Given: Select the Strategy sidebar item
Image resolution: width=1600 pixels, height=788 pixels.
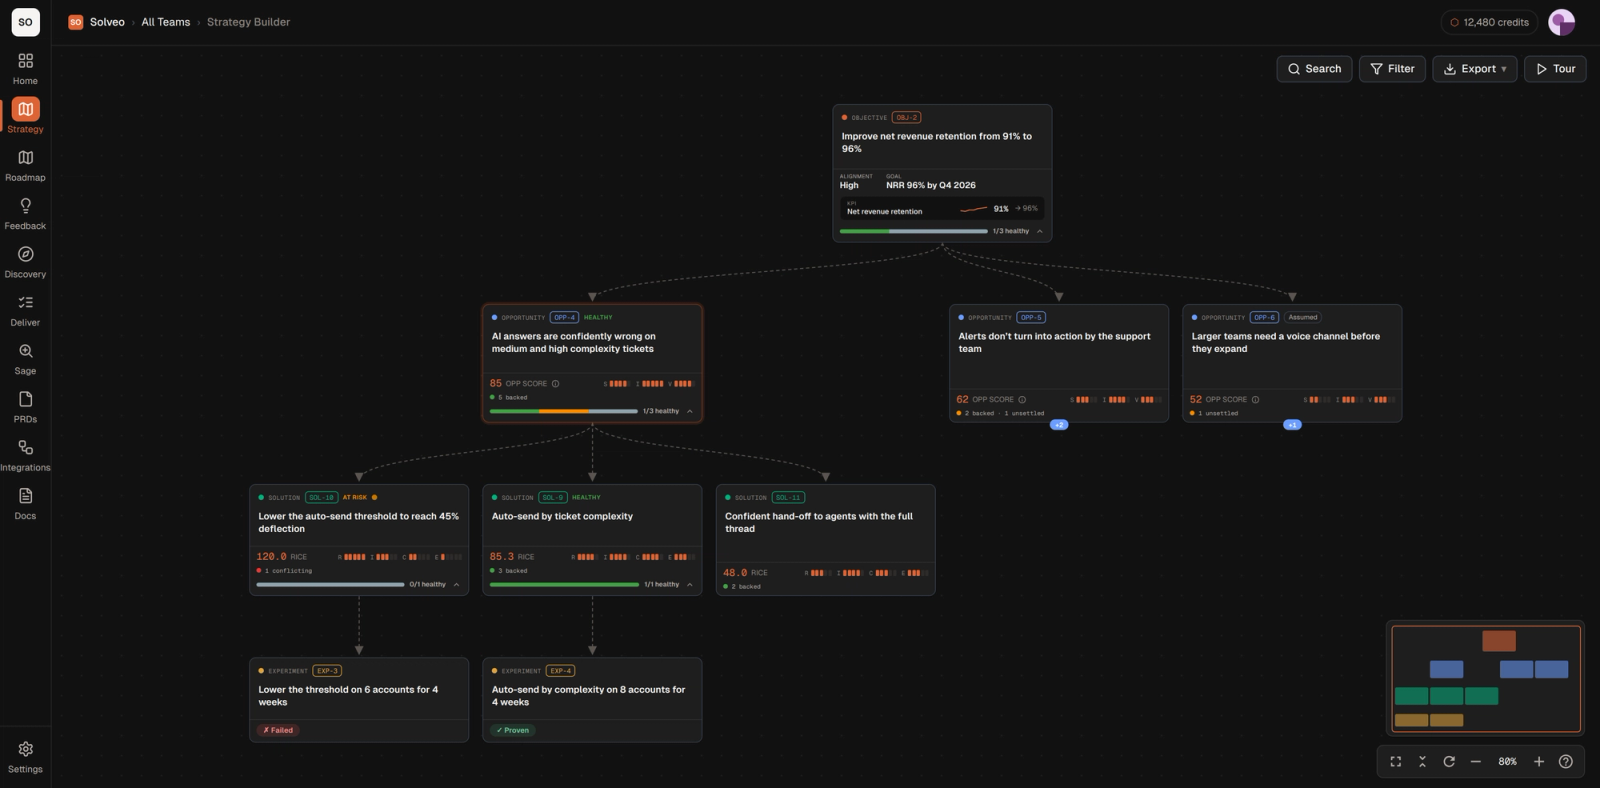Looking at the screenshot, I should [x=25, y=117].
